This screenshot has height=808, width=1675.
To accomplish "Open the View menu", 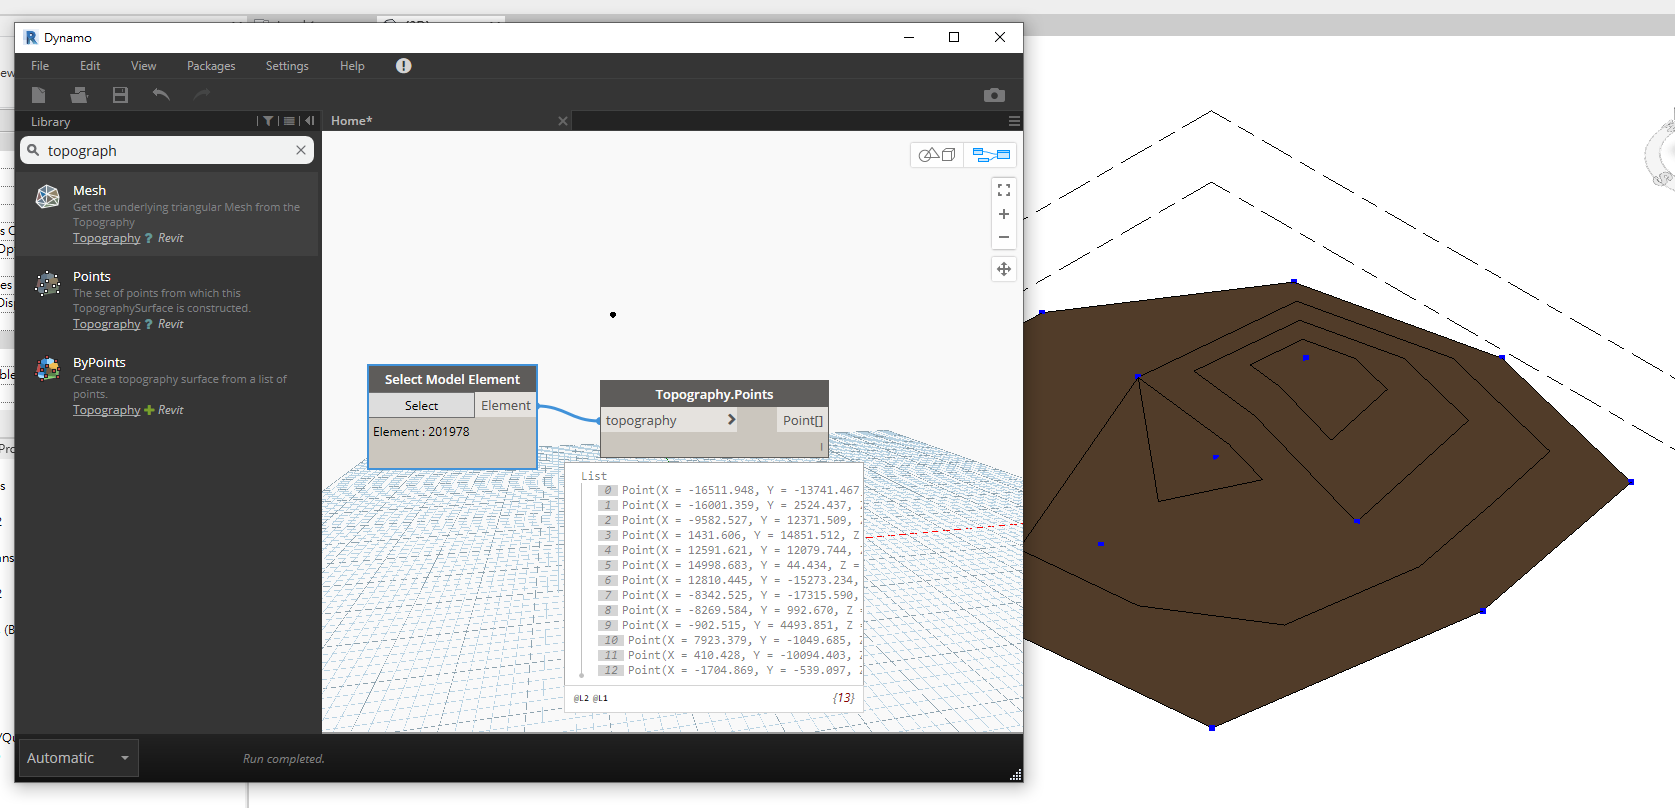I will (143, 66).
